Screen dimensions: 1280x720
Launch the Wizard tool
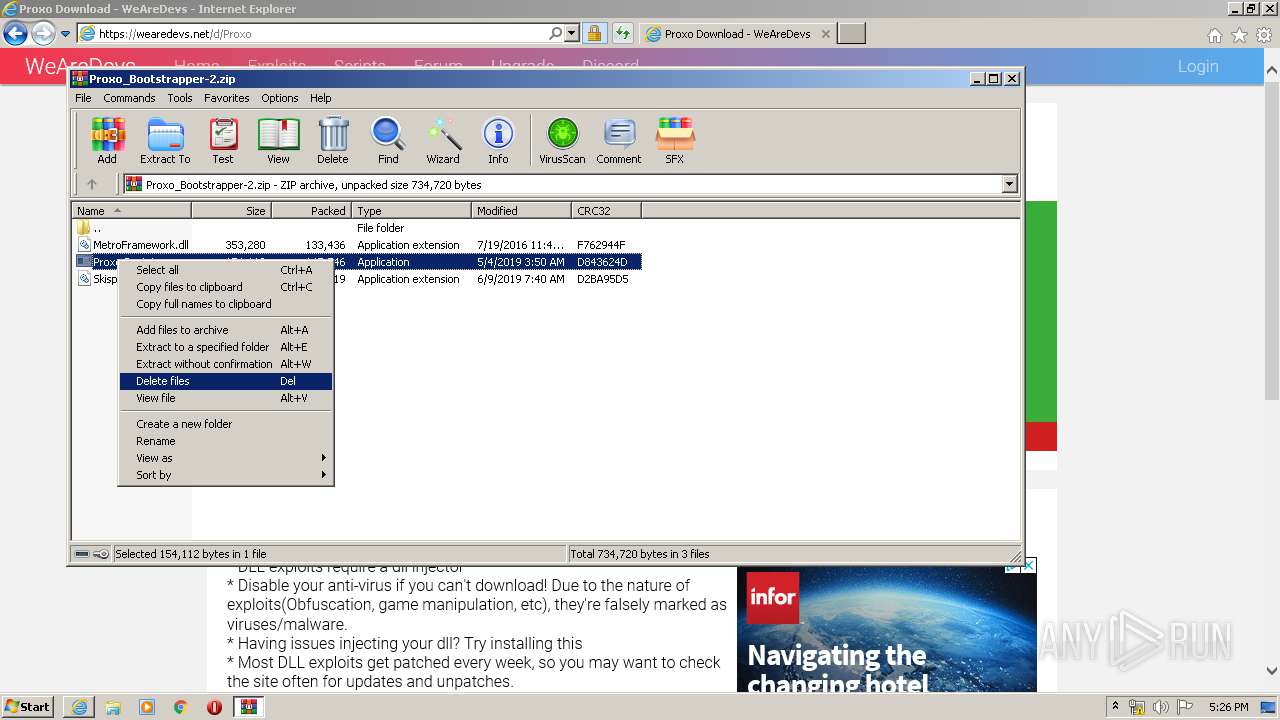coord(443,140)
